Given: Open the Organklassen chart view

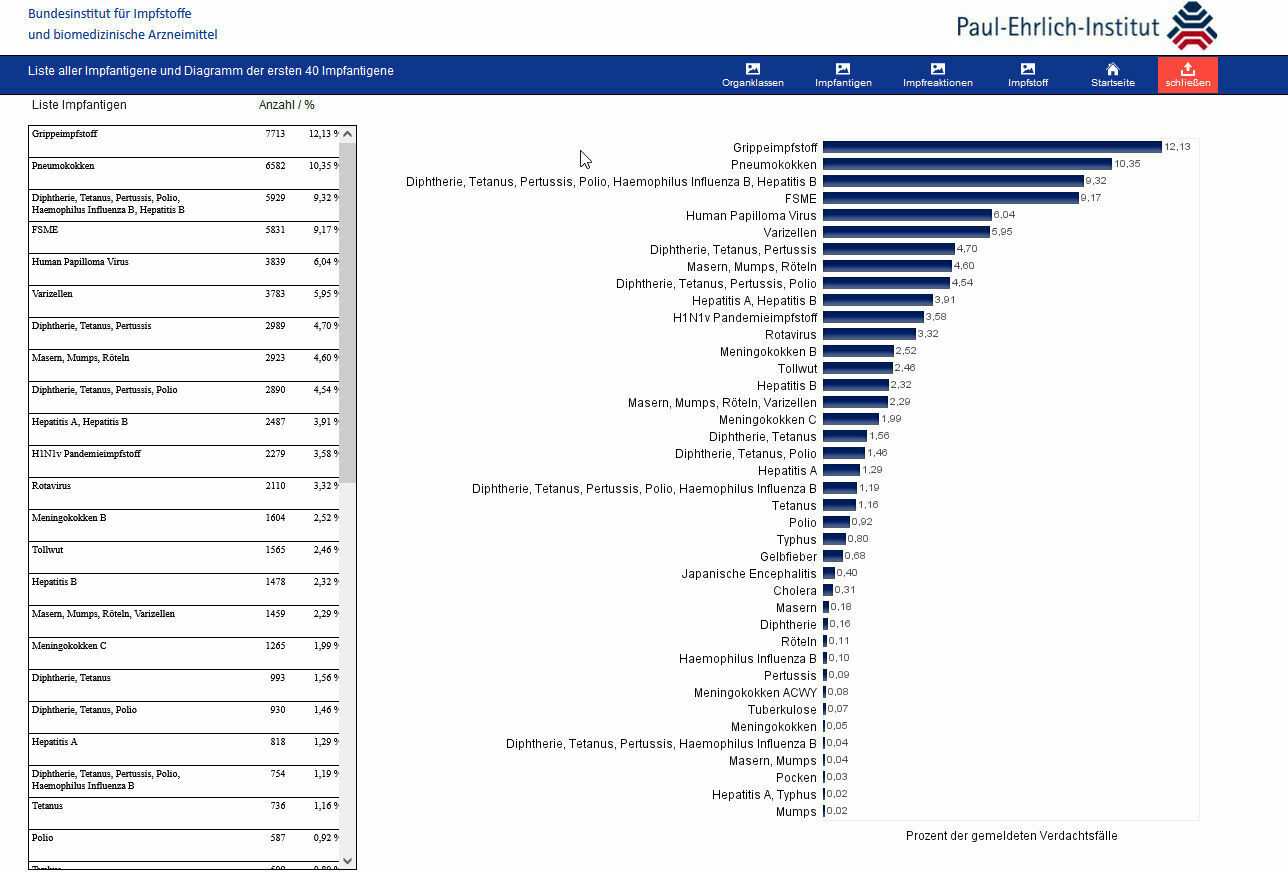Looking at the screenshot, I should (752, 69).
